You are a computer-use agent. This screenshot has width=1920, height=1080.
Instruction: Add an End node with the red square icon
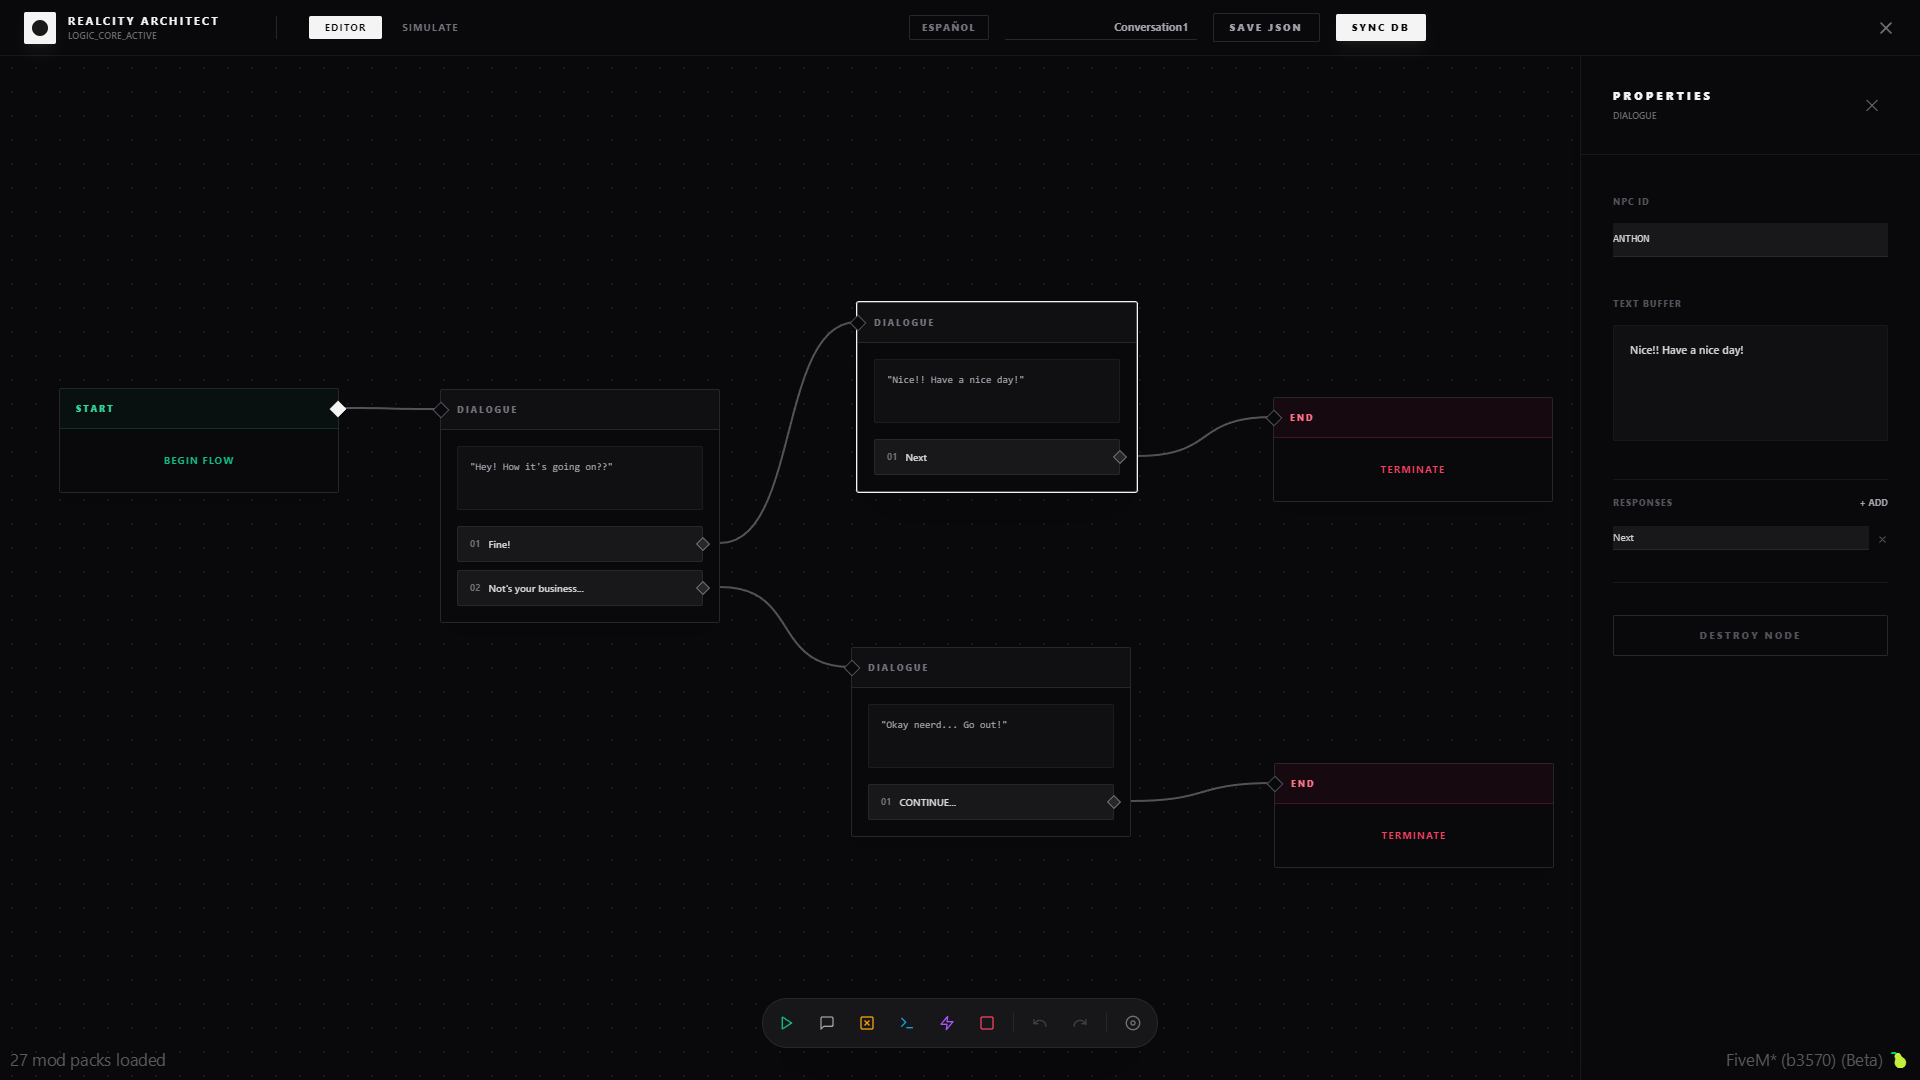[x=987, y=1023]
